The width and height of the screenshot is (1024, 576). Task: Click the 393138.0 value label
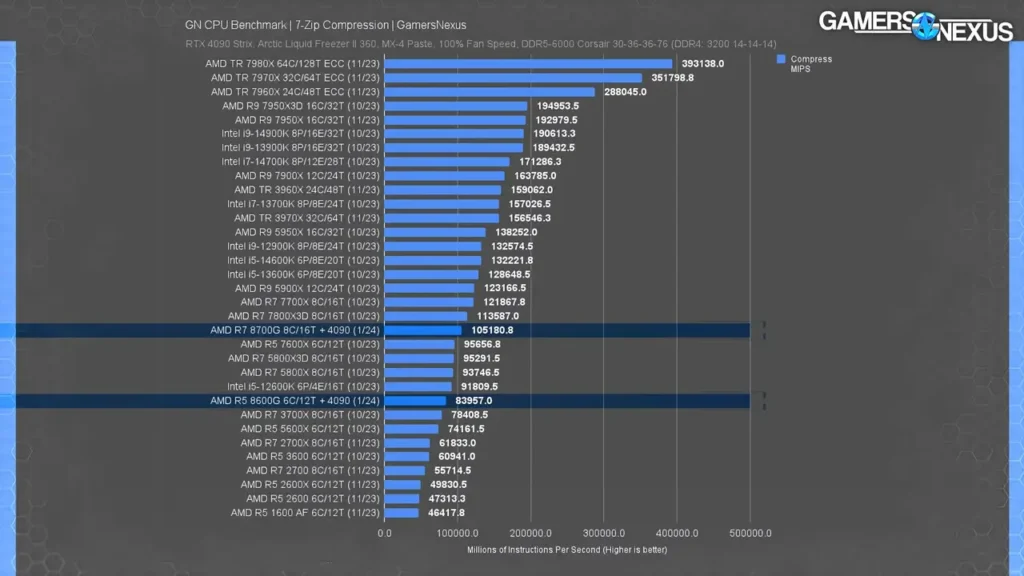[x=703, y=64]
